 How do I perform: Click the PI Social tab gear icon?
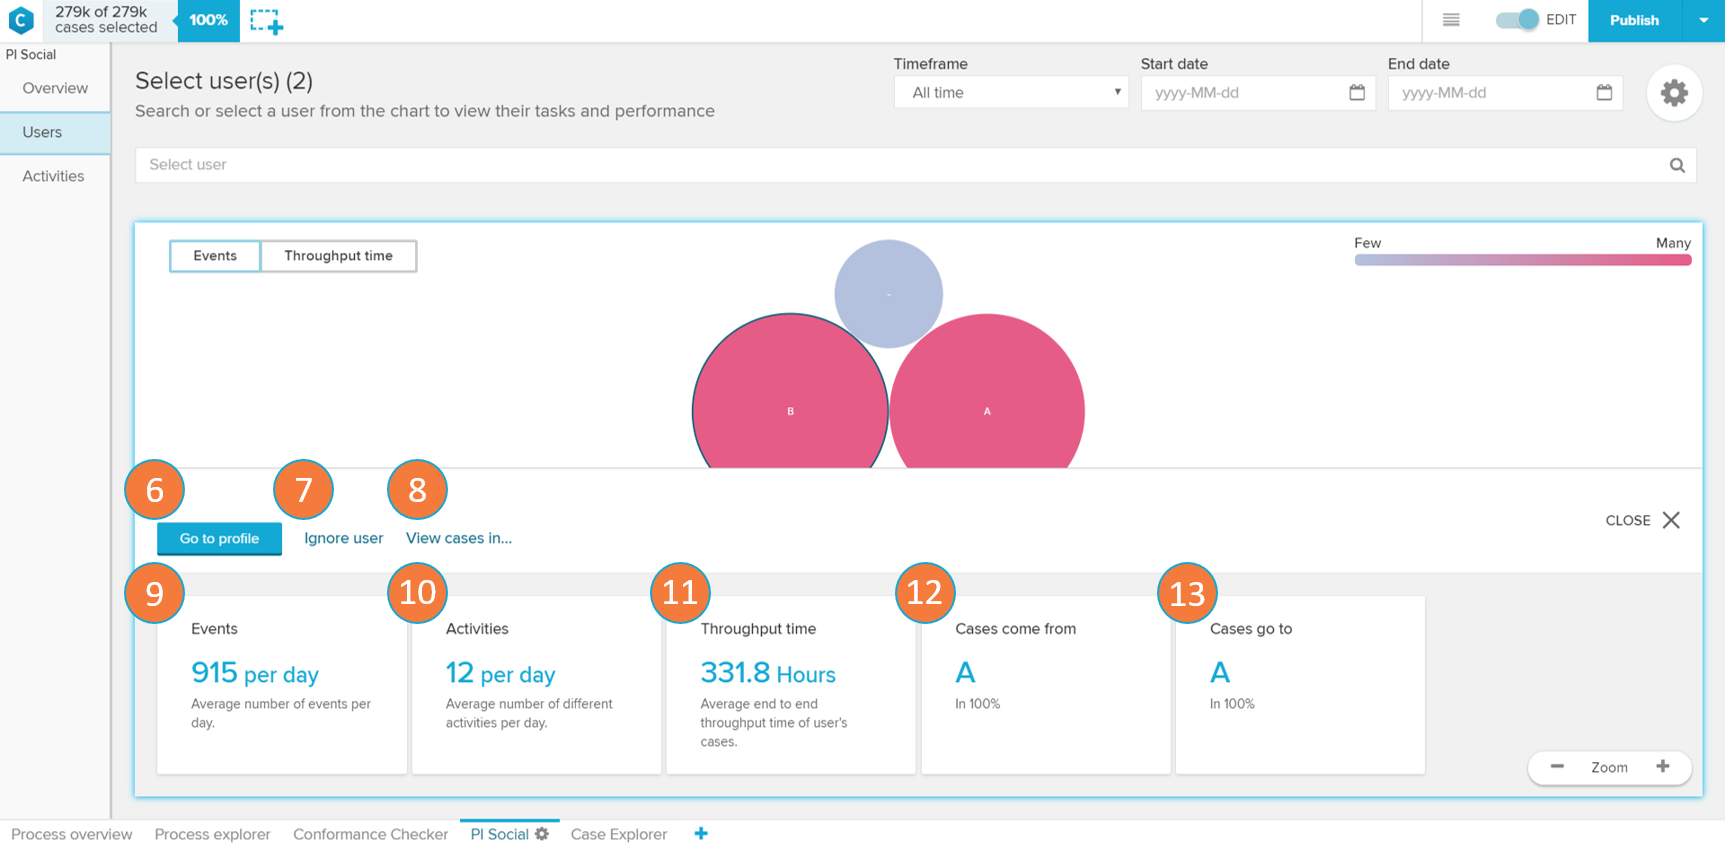click(x=542, y=834)
